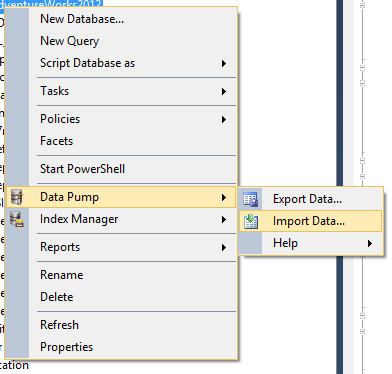
Task: Open Script Database as submenu
Action: 121,63
